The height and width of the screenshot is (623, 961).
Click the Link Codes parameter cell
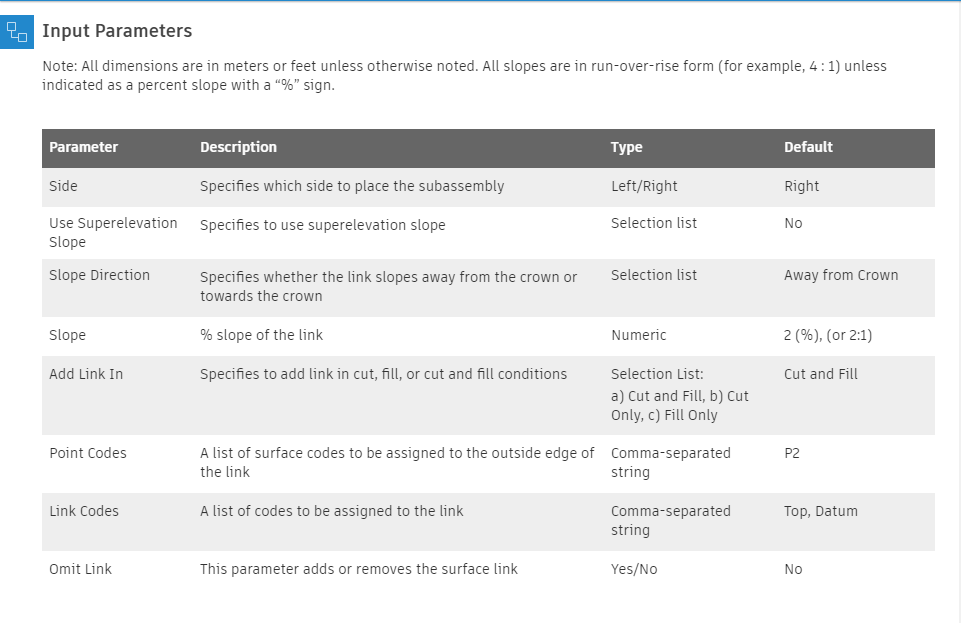[84, 511]
